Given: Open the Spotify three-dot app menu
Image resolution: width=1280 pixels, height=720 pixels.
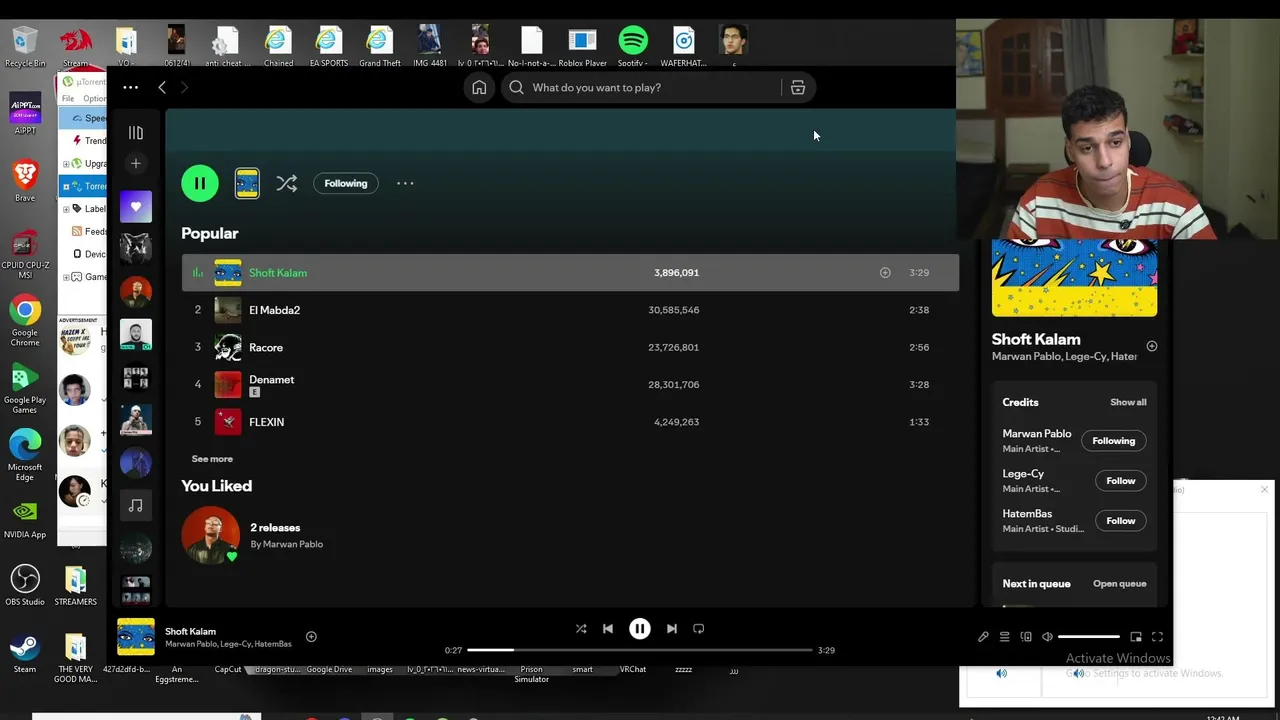Looking at the screenshot, I should coord(130,88).
